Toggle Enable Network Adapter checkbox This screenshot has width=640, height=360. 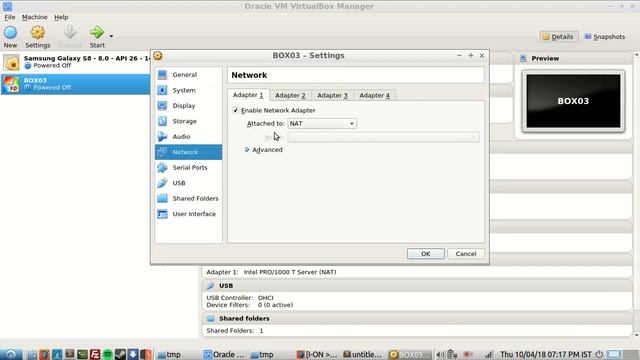point(236,110)
